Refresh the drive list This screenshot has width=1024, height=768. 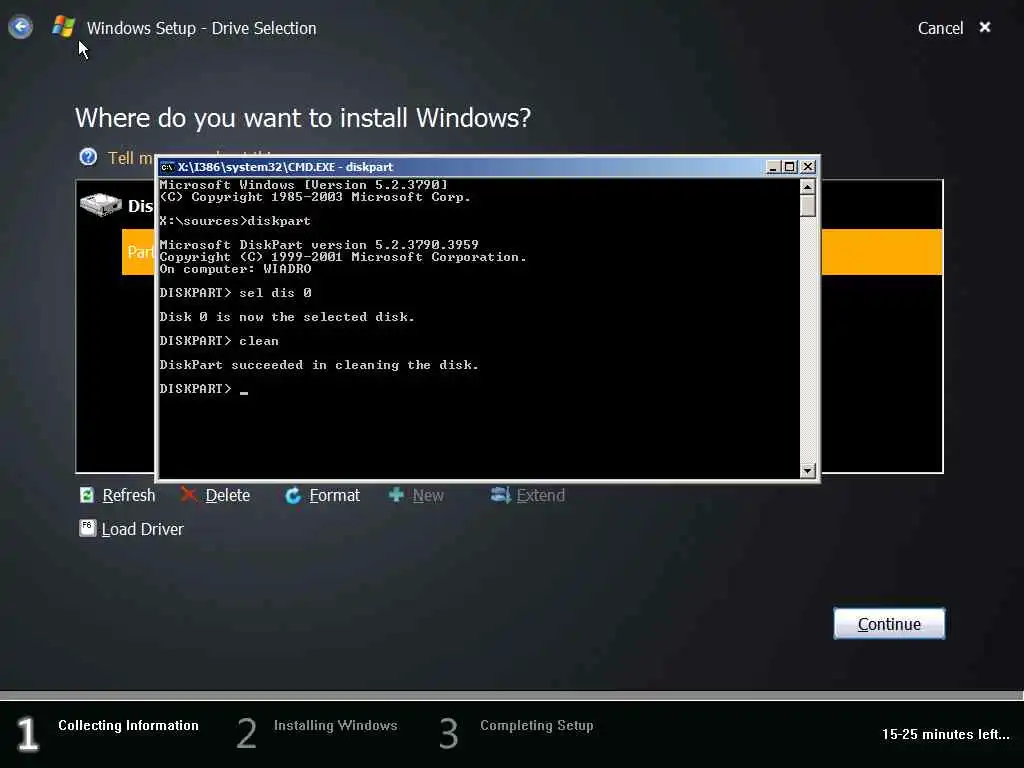[129, 496]
